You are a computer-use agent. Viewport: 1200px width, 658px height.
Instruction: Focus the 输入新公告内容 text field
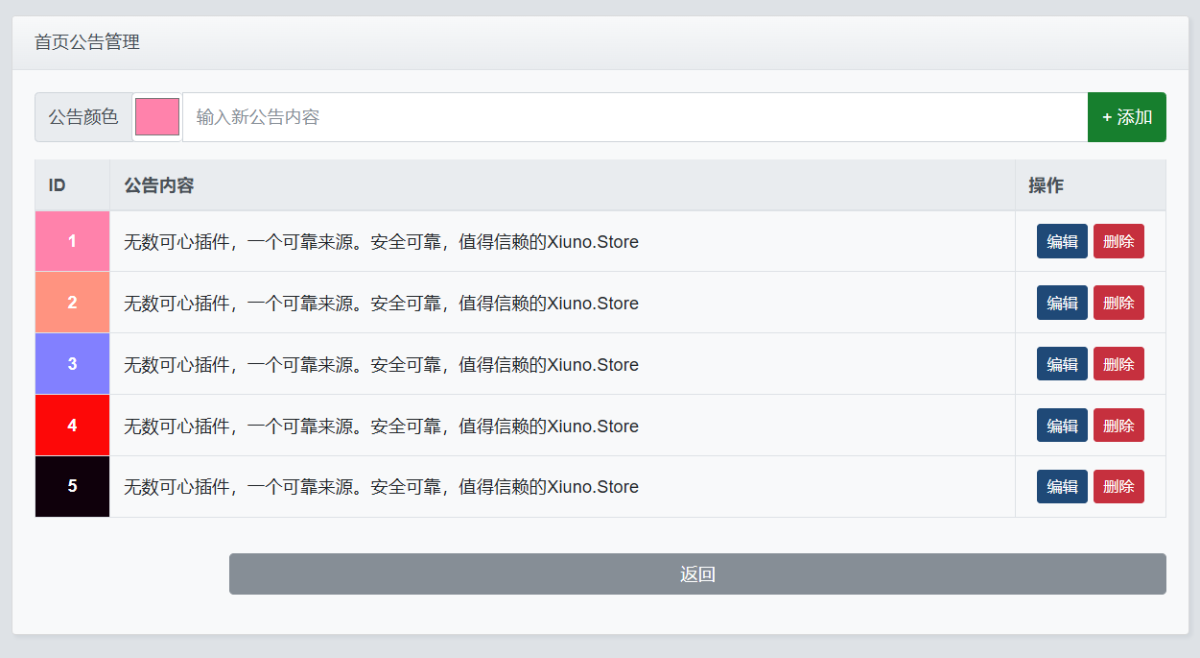pos(634,117)
